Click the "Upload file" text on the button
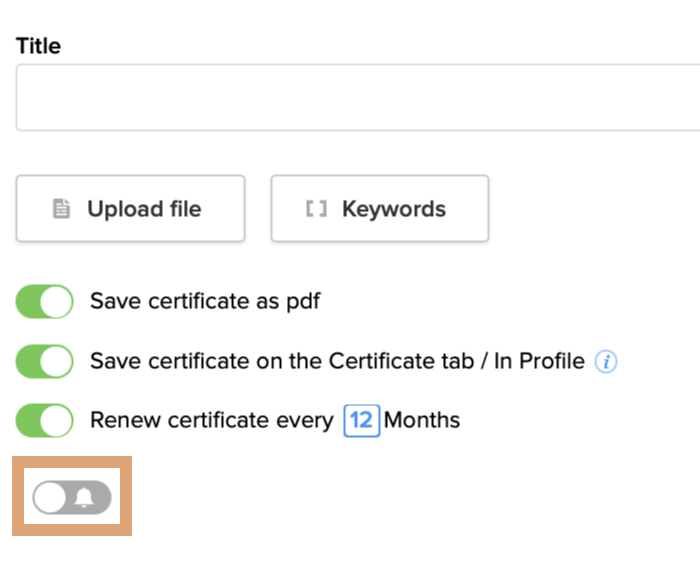Viewport: 700px width, 564px height. click(x=144, y=209)
